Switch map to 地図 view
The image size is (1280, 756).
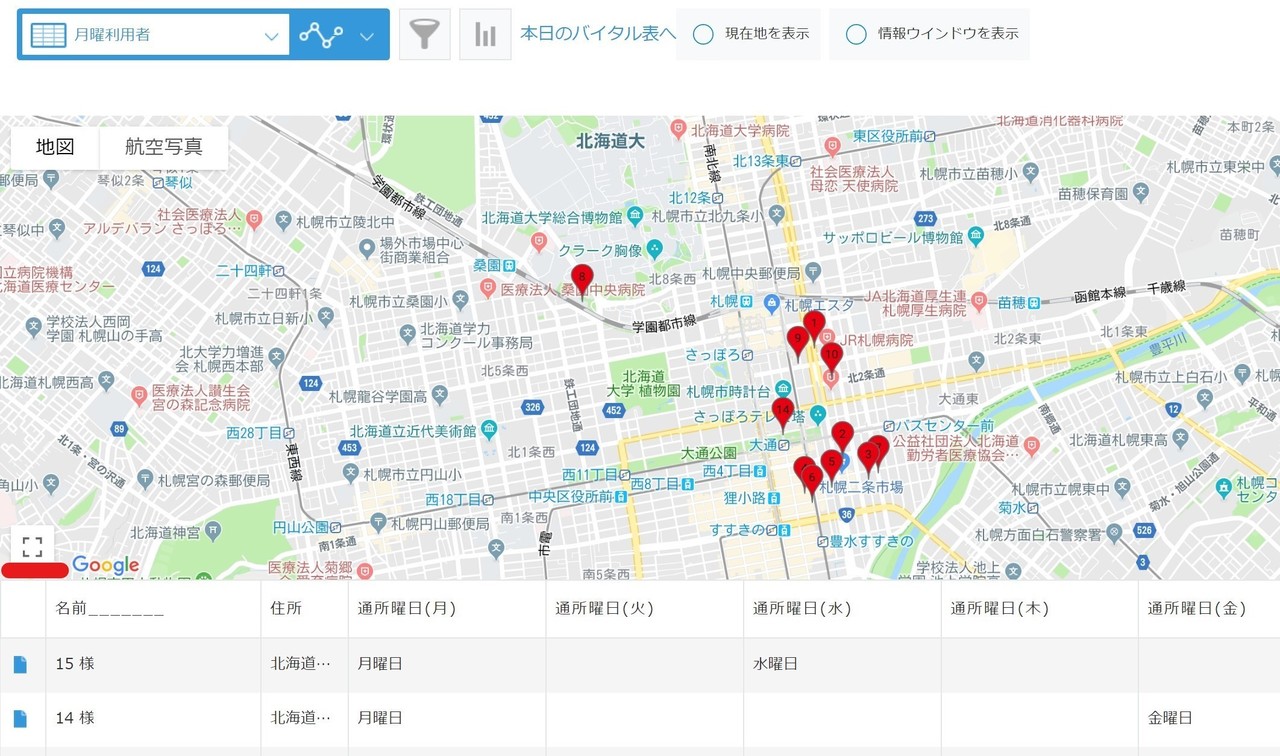coord(55,147)
